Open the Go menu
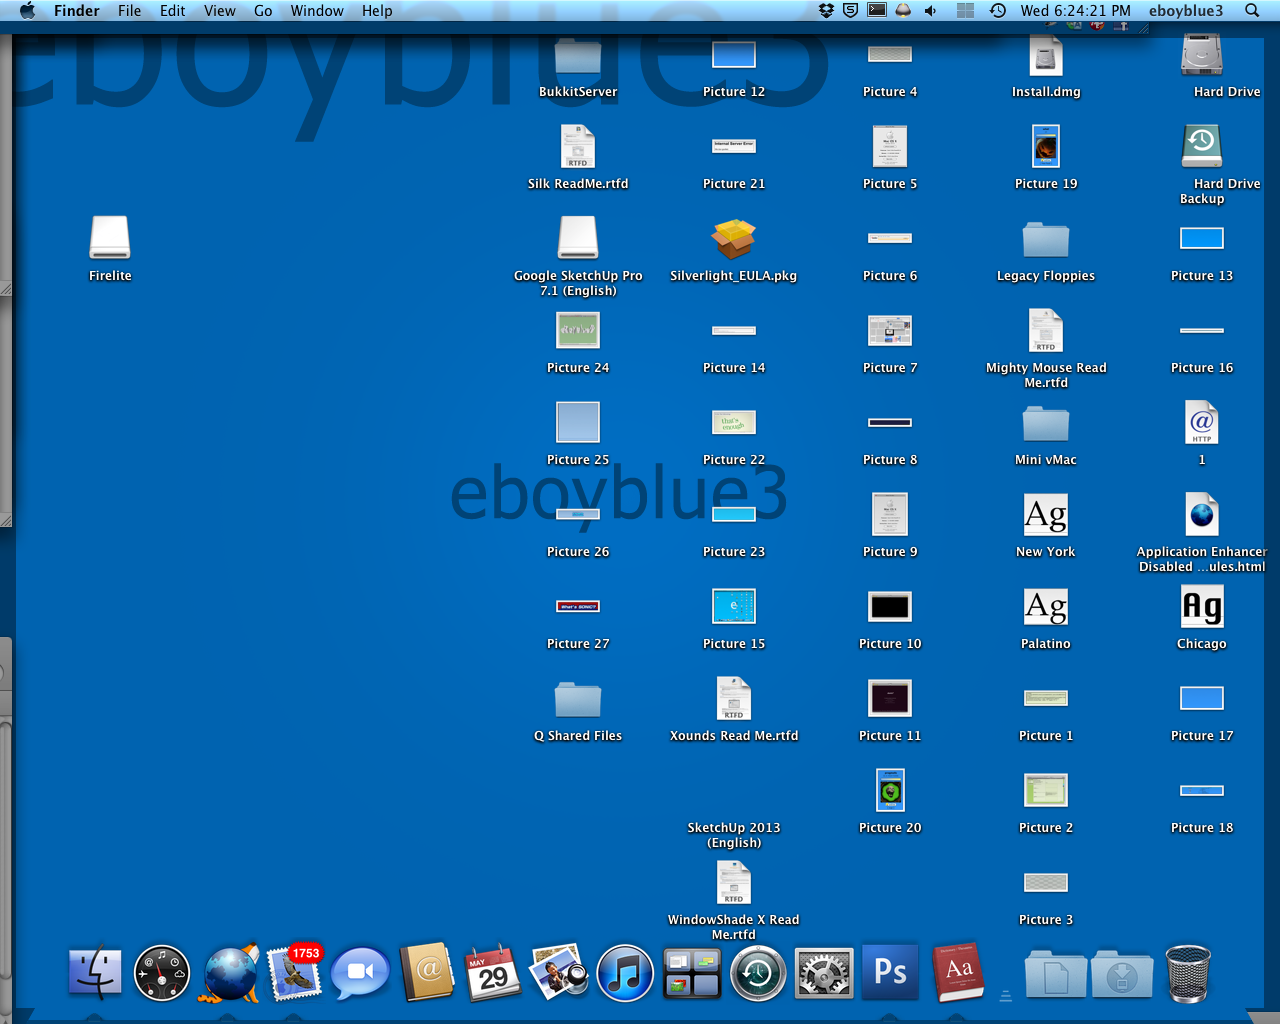This screenshot has width=1280, height=1024. (263, 11)
